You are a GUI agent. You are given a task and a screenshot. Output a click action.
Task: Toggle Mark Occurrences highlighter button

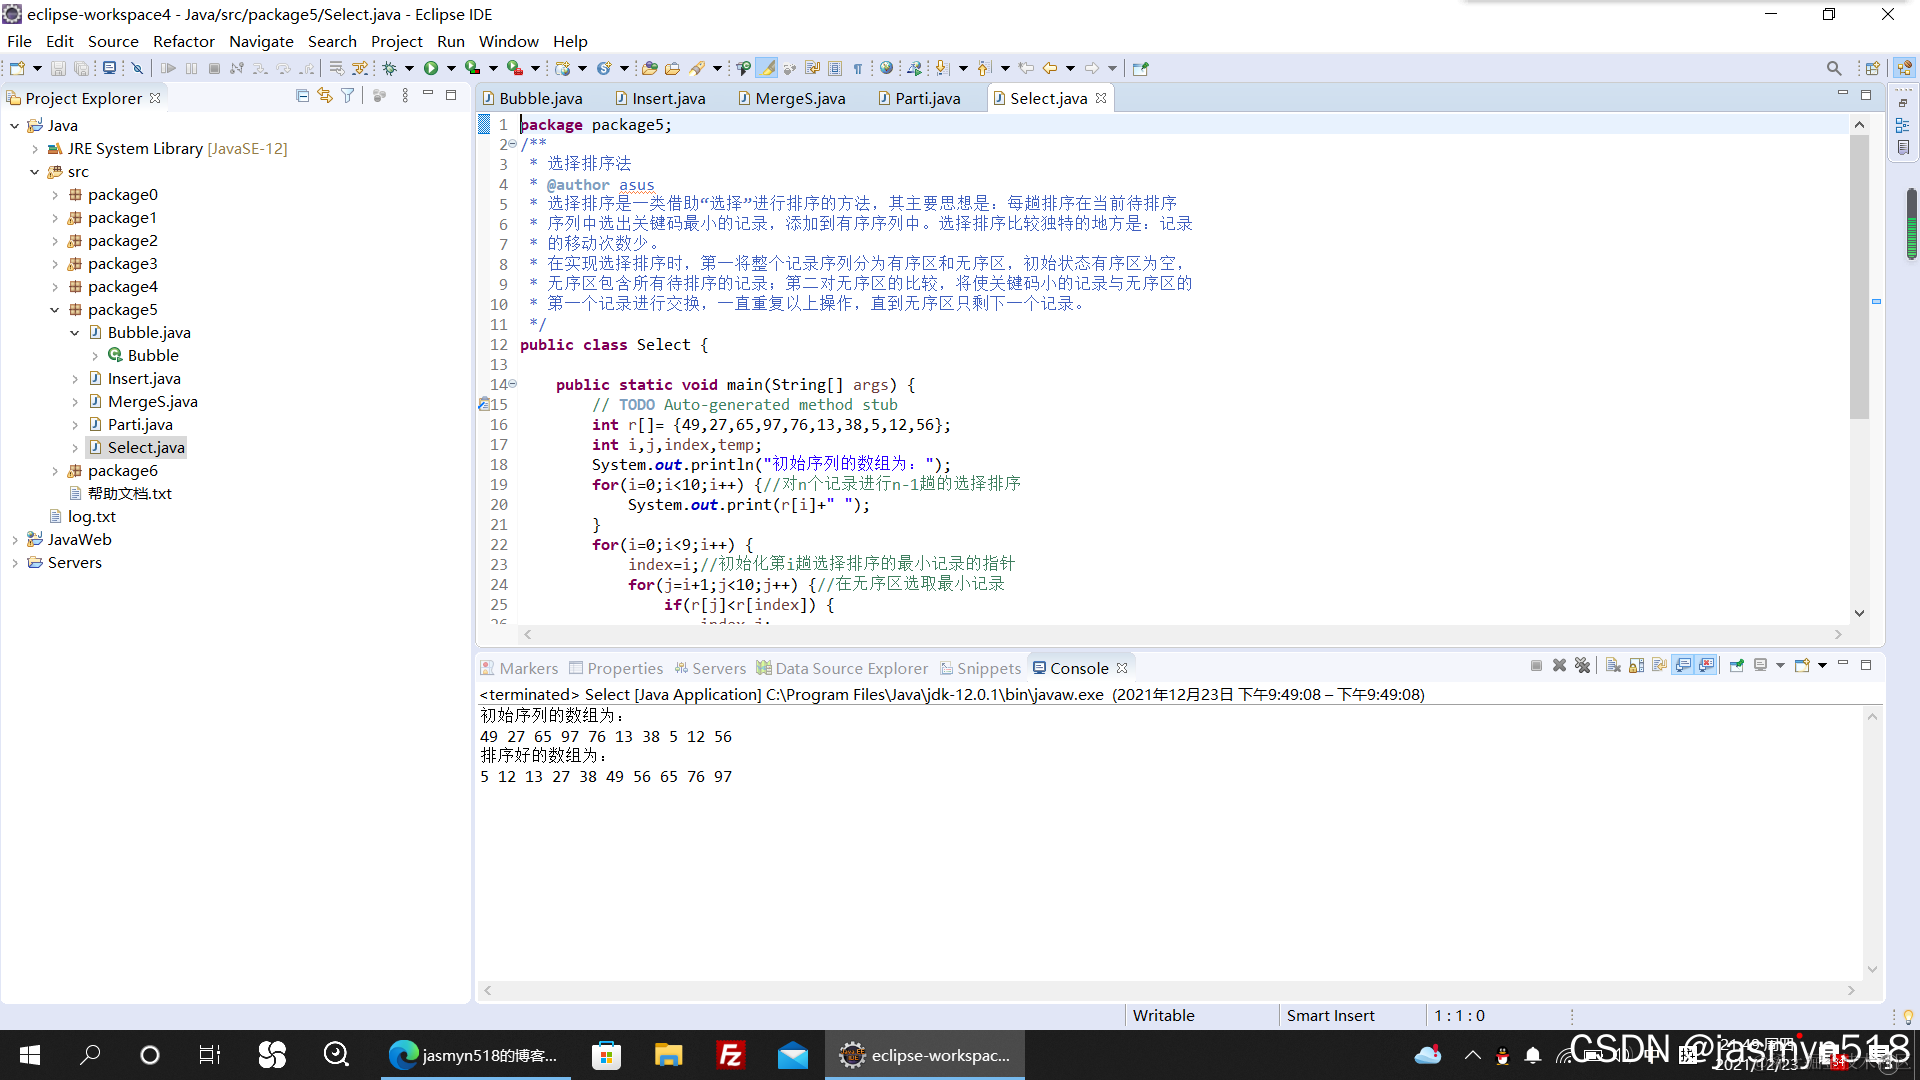(x=767, y=68)
